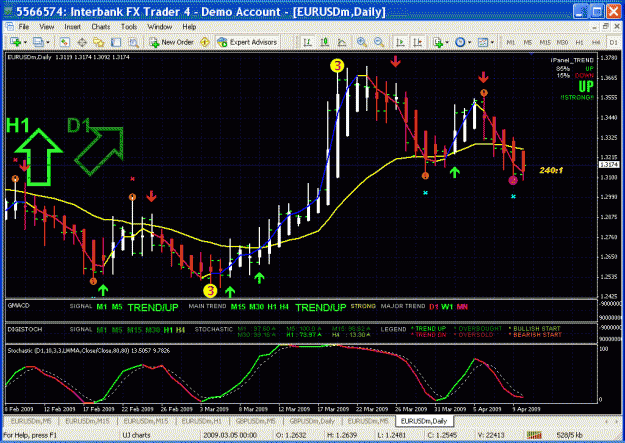The image size is (625, 443).
Task: Click the GMACD indicator subwindow label
Action: pos(18,305)
